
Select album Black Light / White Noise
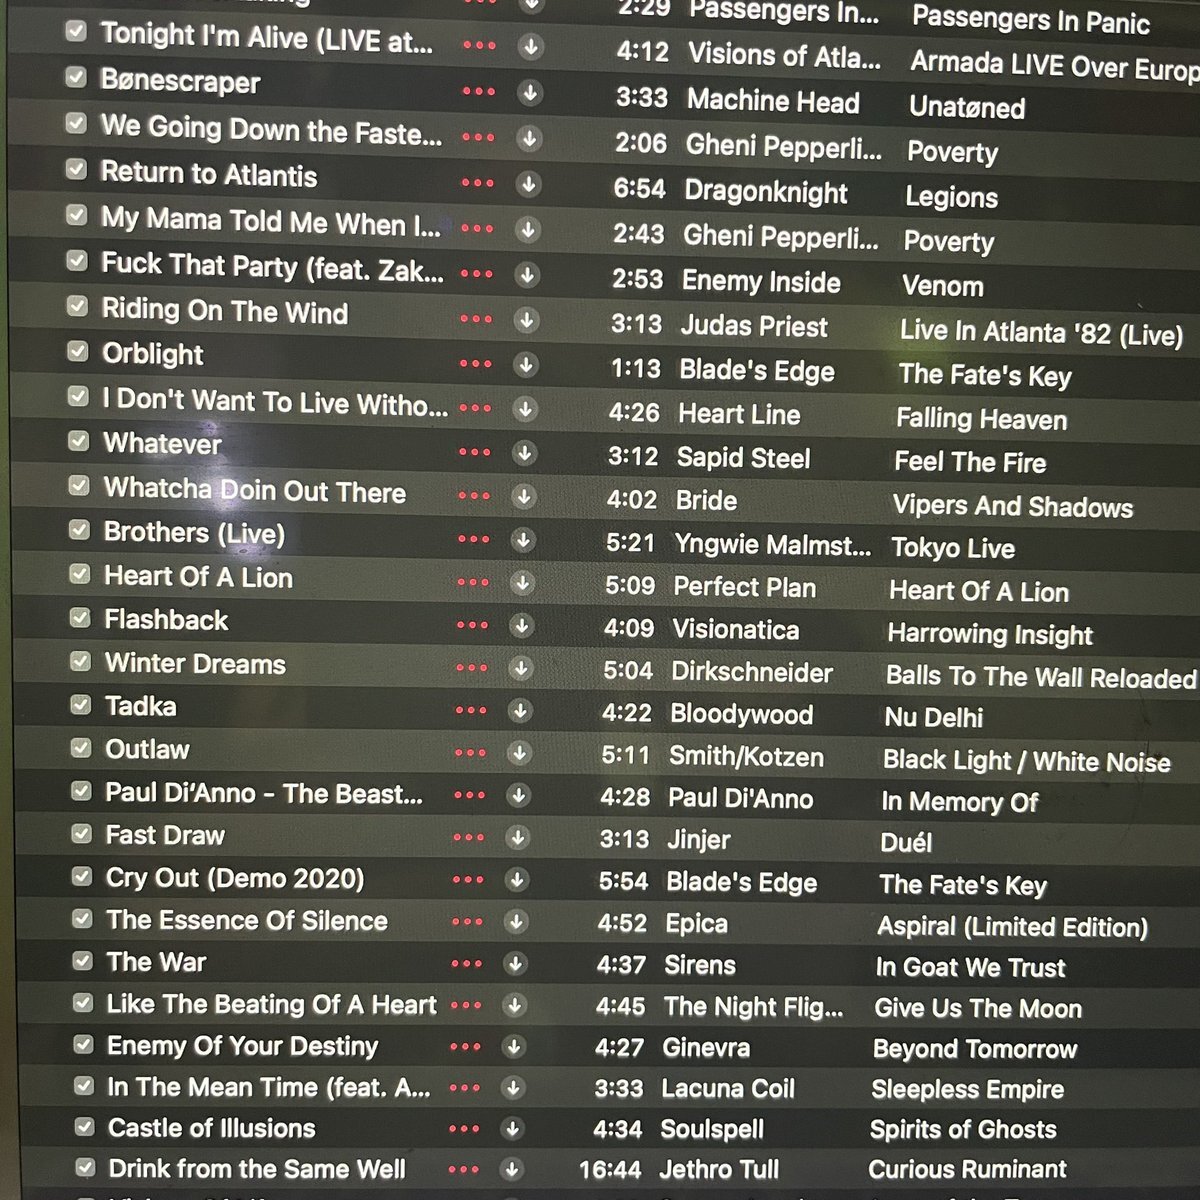click(x=1027, y=761)
